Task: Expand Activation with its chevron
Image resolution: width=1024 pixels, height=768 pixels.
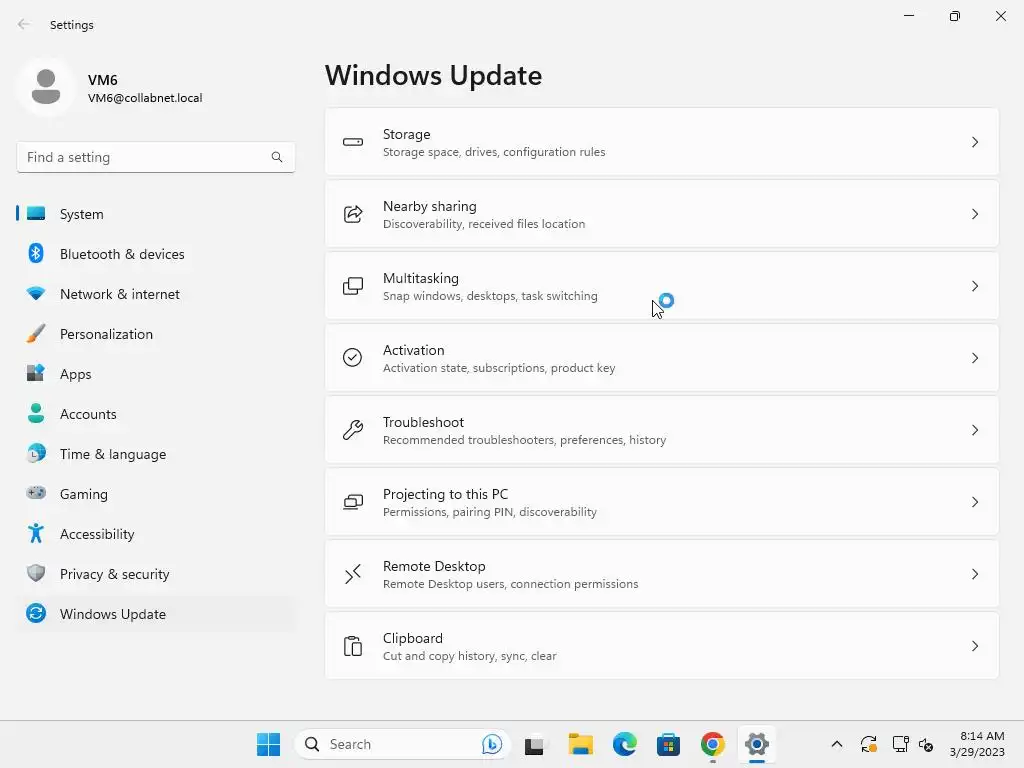Action: click(975, 358)
